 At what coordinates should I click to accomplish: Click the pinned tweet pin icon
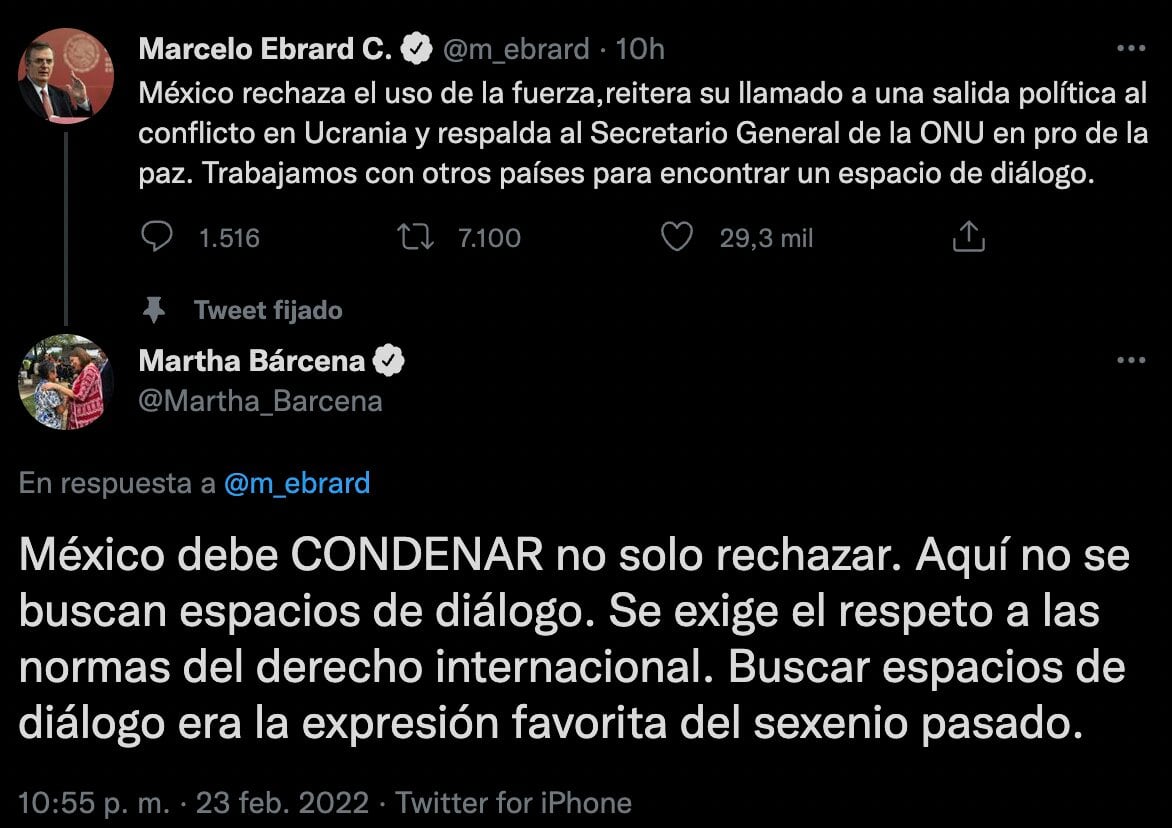click(x=155, y=310)
